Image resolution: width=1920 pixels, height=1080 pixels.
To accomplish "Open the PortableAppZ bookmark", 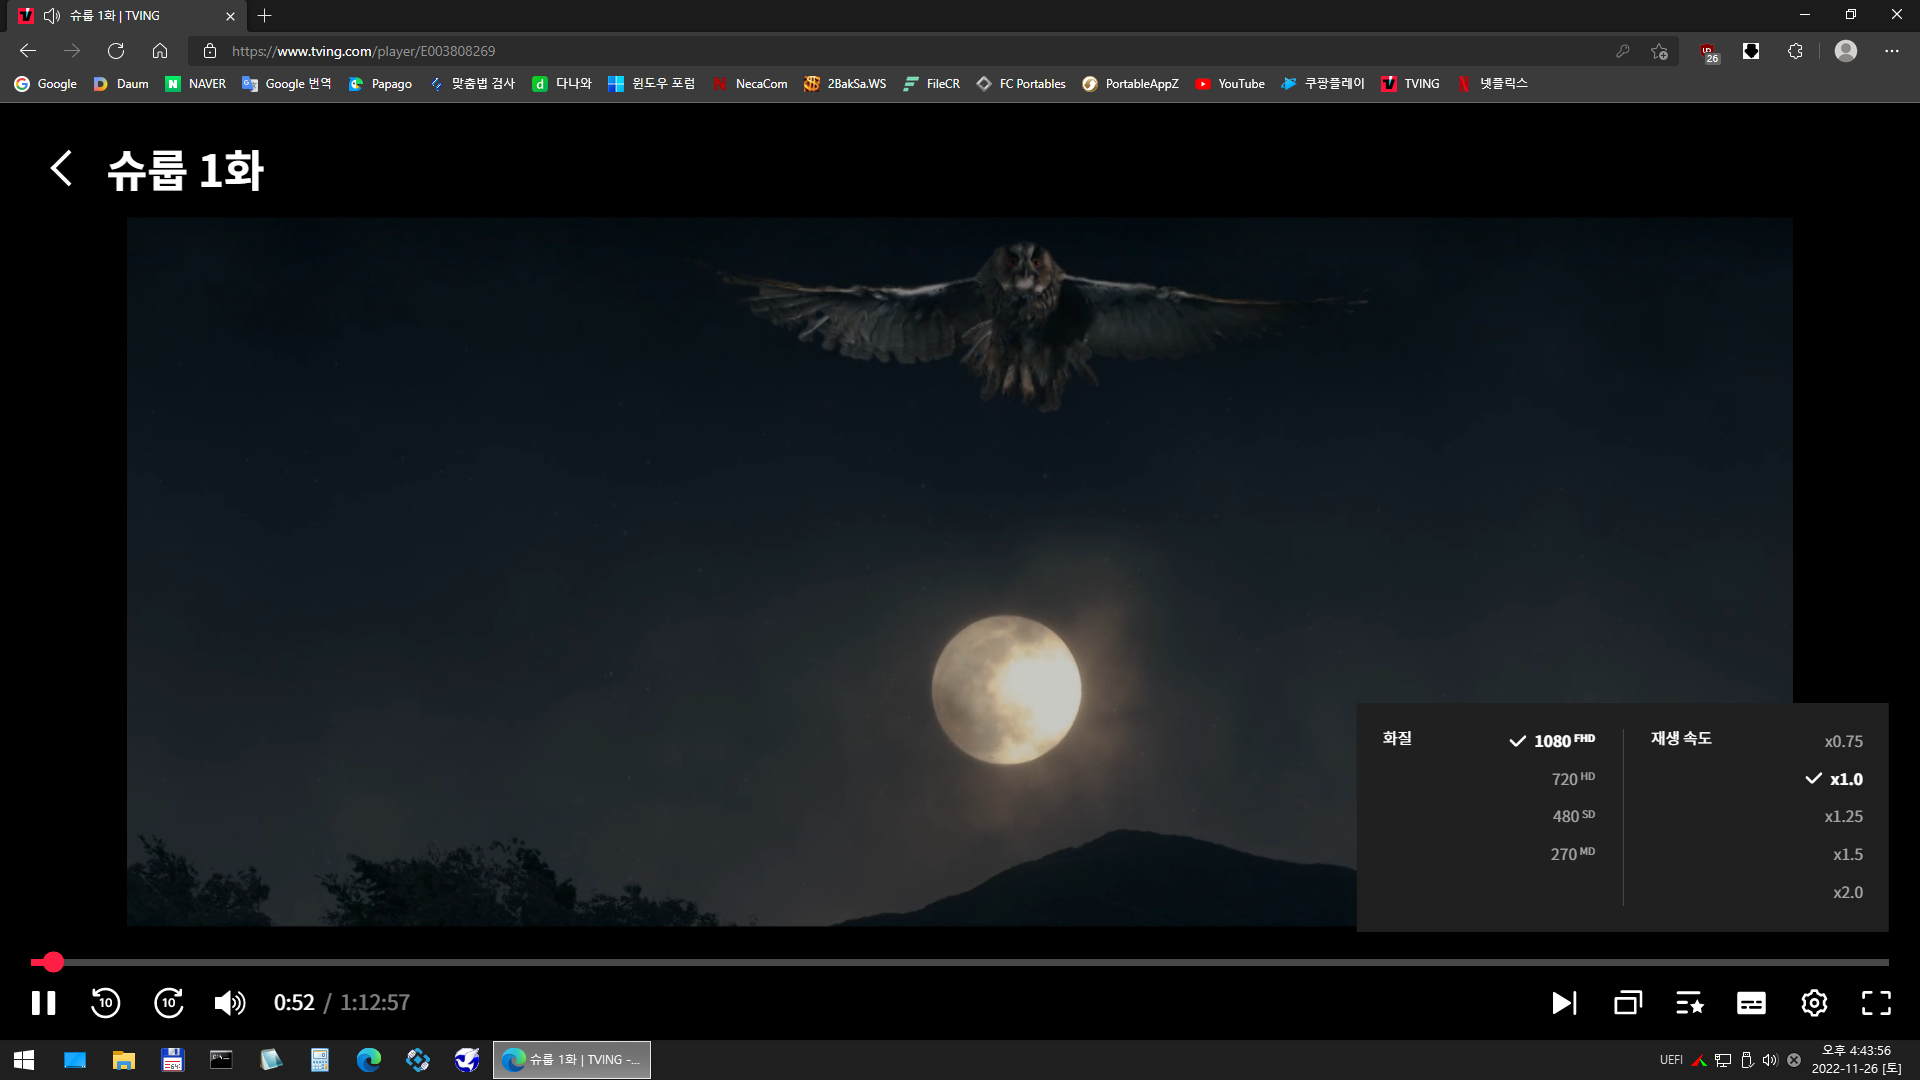I will click(x=1130, y=84).
